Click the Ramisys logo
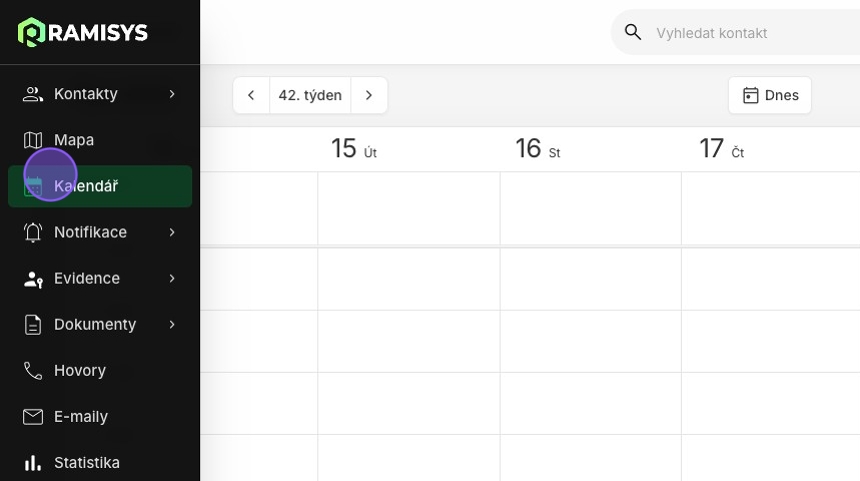Viewport: 860px width, 481px height. pos(83,32)
